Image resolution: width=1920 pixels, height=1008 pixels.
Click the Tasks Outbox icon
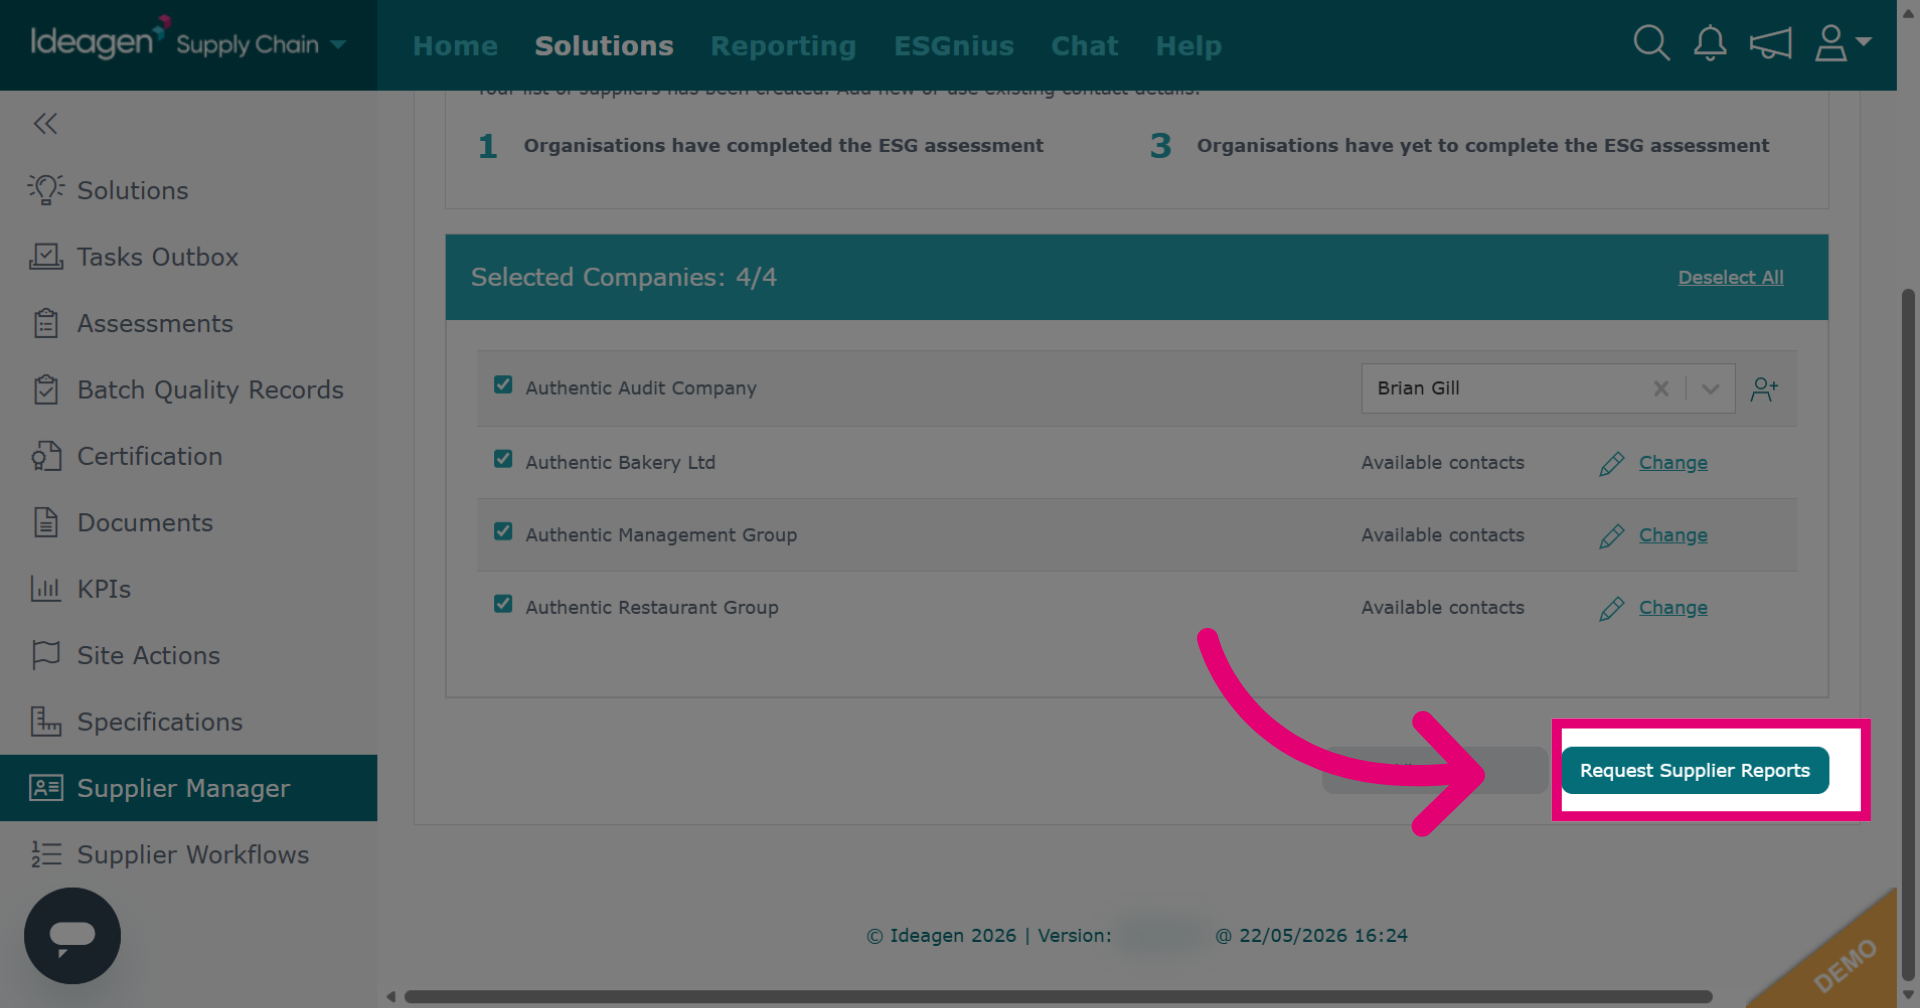click(x=45, y=257)
